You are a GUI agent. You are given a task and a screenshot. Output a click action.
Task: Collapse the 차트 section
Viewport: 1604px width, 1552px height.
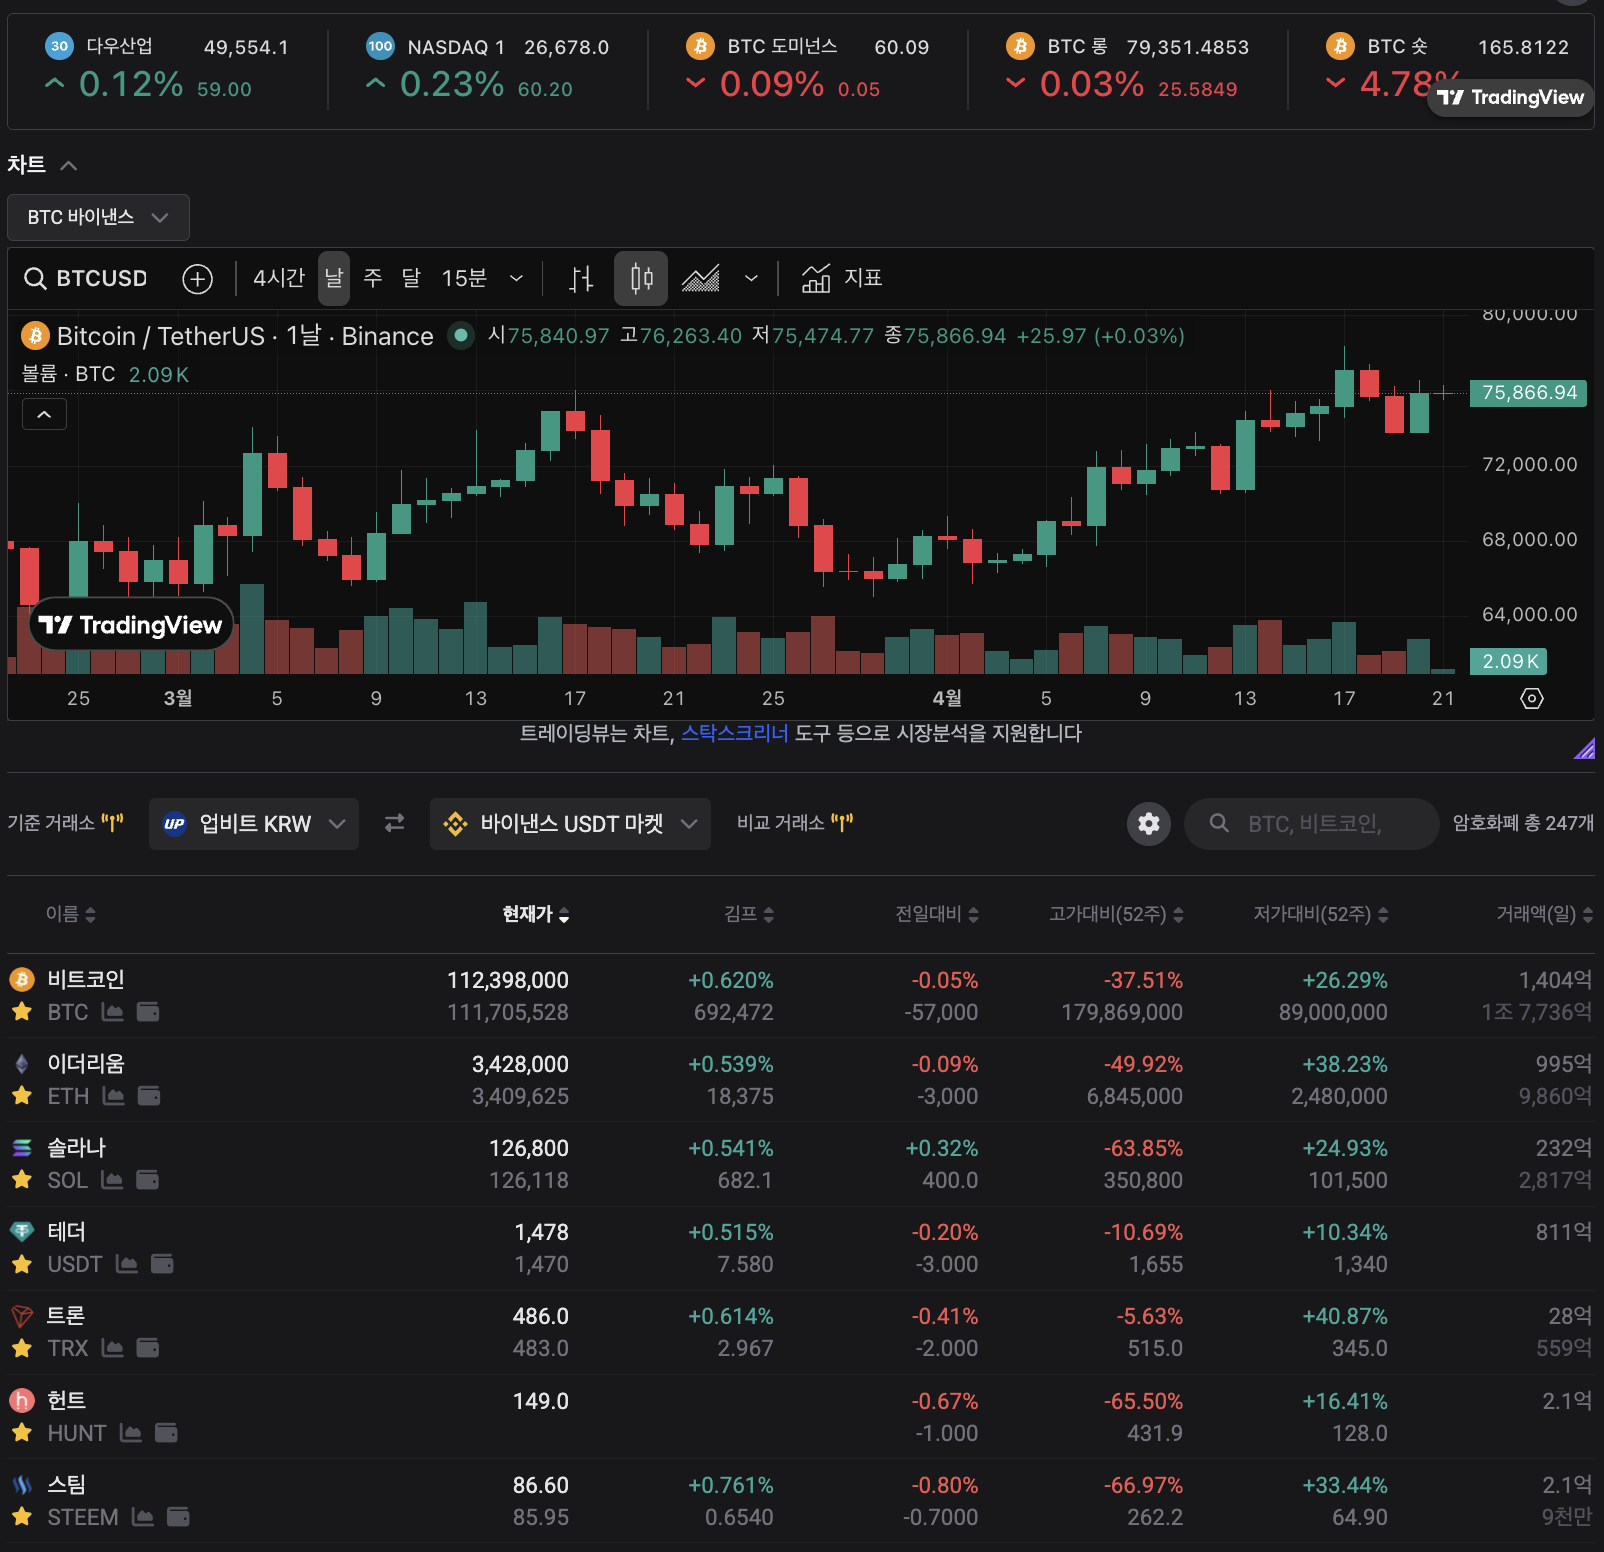pyautogui.click(x=69, y=165)
